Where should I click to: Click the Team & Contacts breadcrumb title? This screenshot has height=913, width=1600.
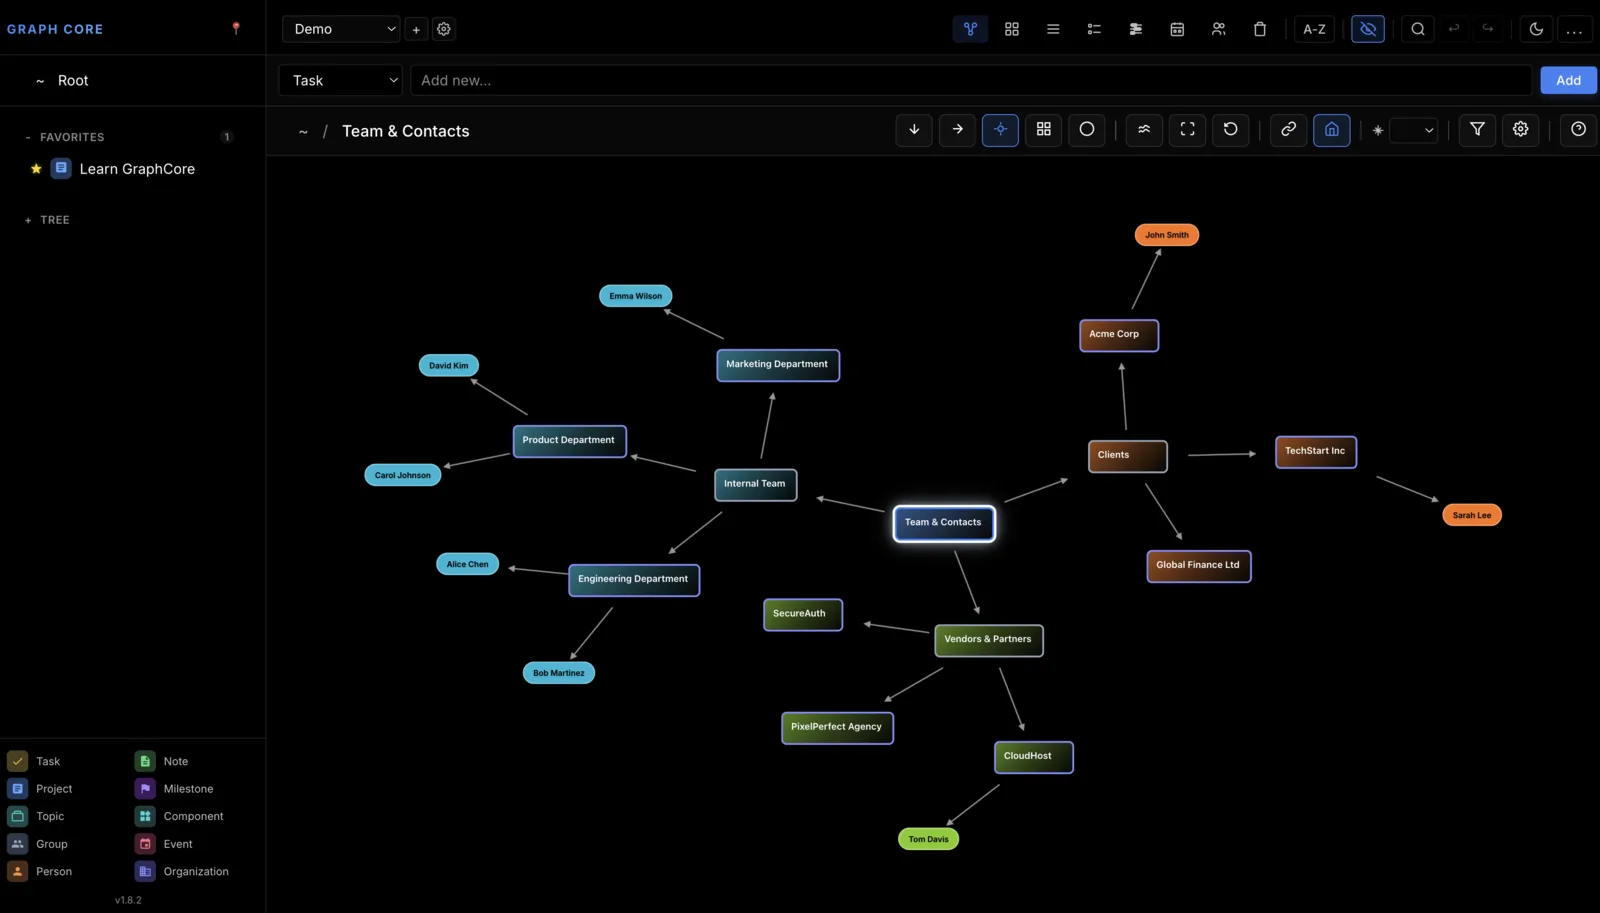tap(405, 131)
